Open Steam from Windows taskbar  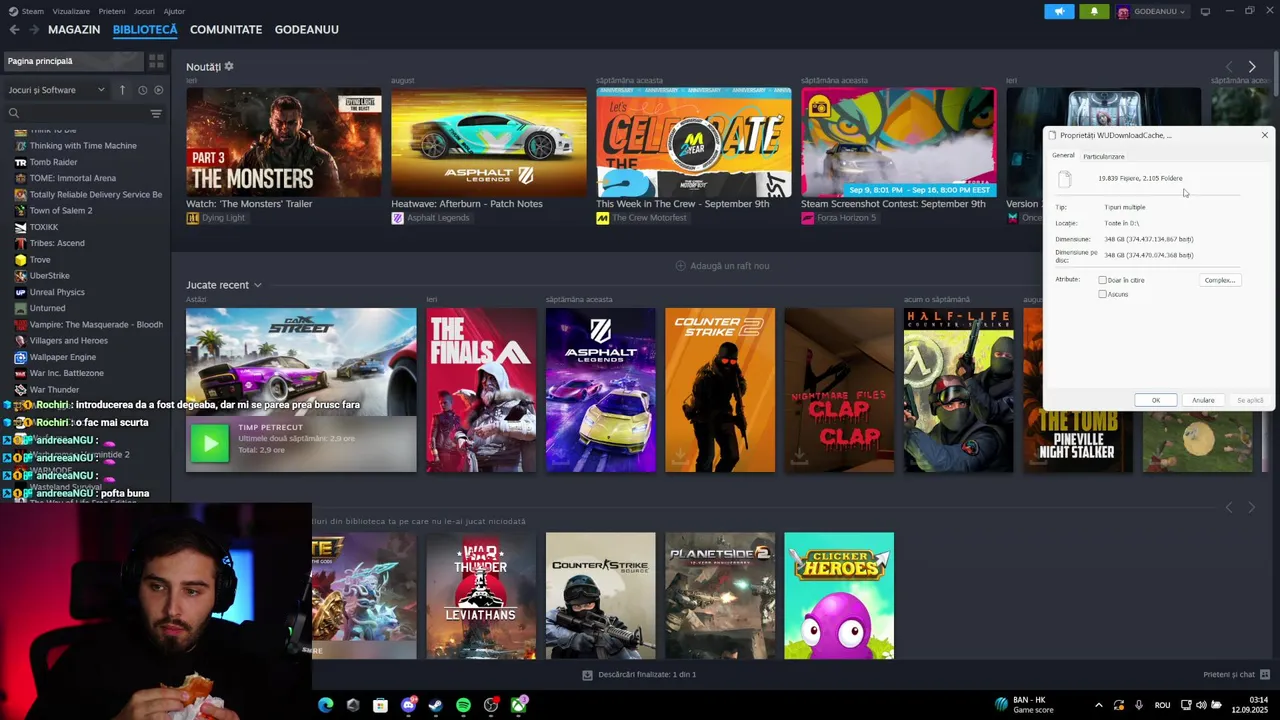click(435, 705)
